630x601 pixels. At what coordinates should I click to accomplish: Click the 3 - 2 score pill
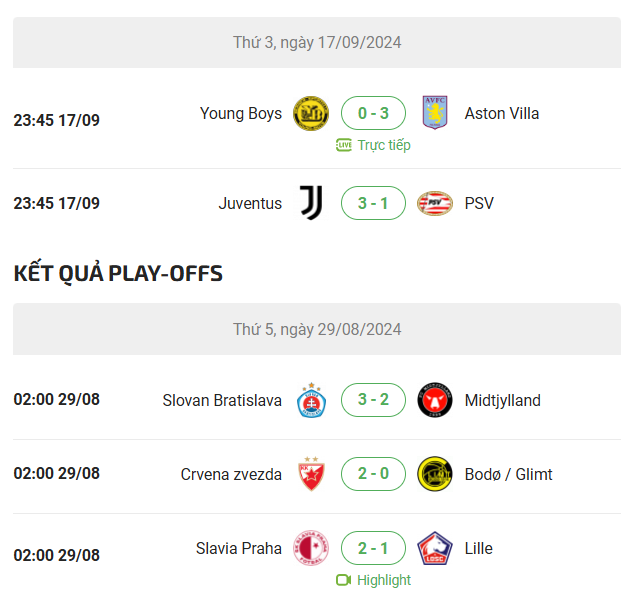pyautogui.click(x=373, y=400)
